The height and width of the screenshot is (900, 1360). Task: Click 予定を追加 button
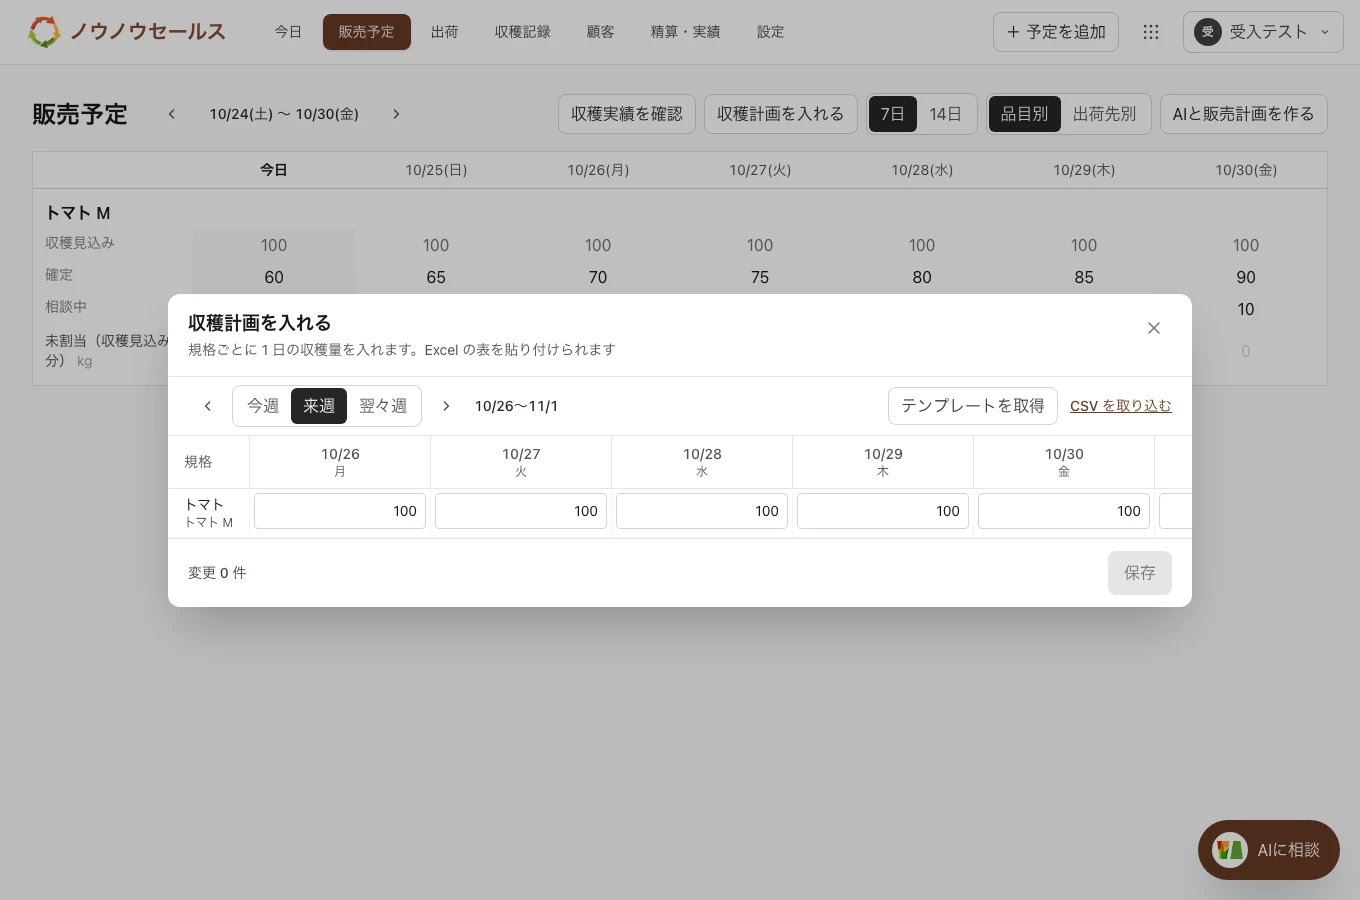(x=1056, y=32)
